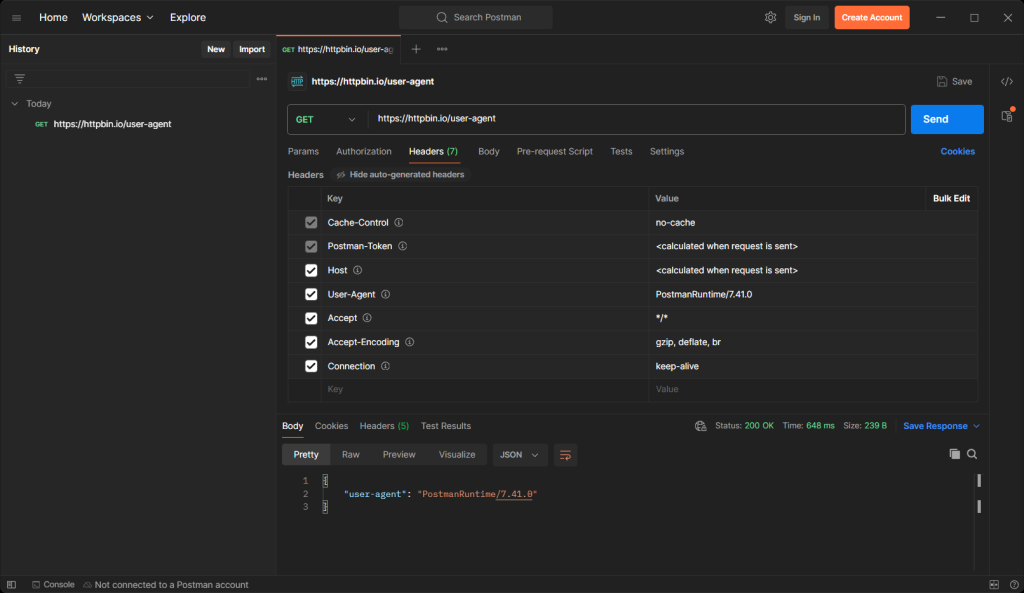Image resolution: width=1024 pixels, height=593 pixels.
Task: Uncheck the Host header row
Action: coord(311,270)
